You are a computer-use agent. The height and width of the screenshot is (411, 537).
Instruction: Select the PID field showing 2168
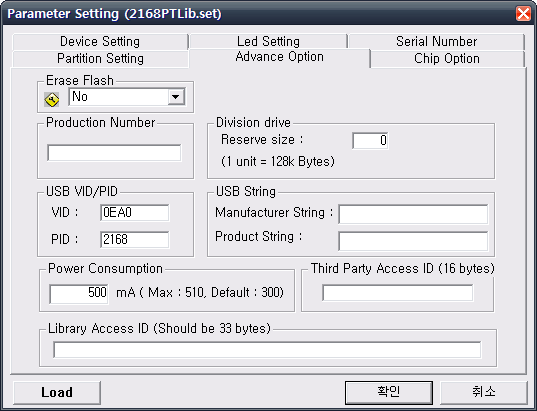(135, 239)
